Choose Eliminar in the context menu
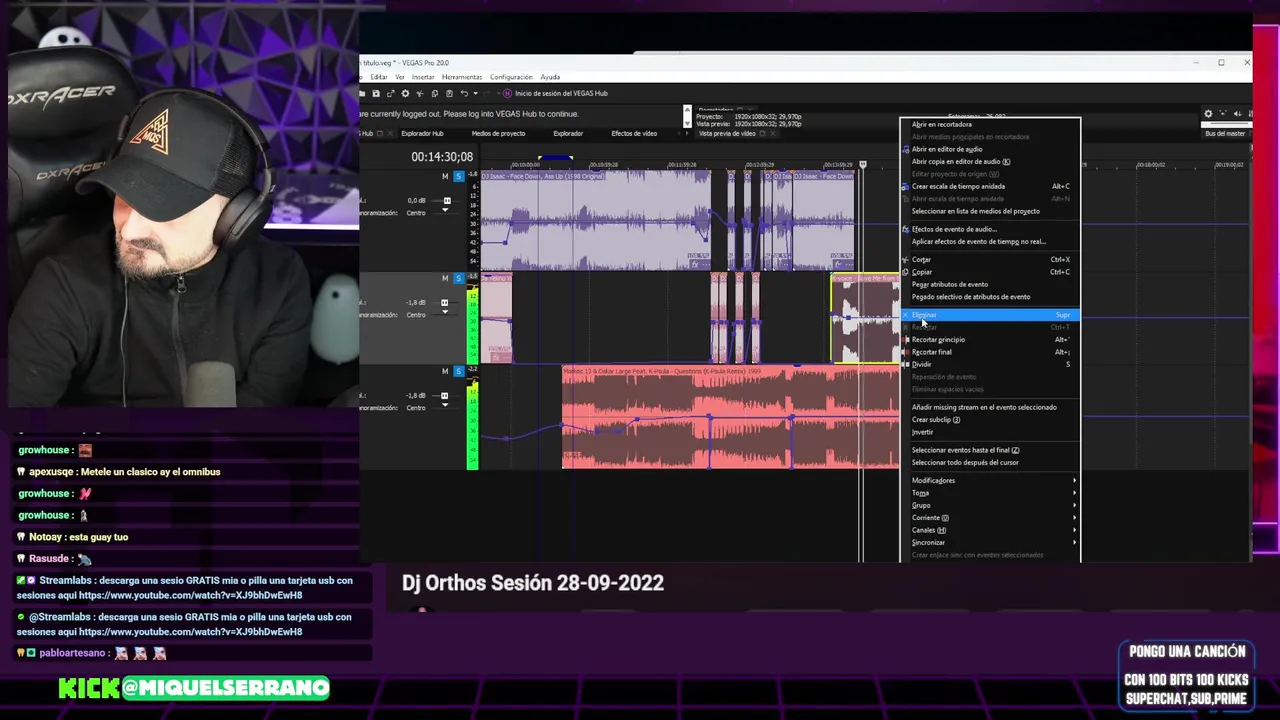 [x=990, y=315]
